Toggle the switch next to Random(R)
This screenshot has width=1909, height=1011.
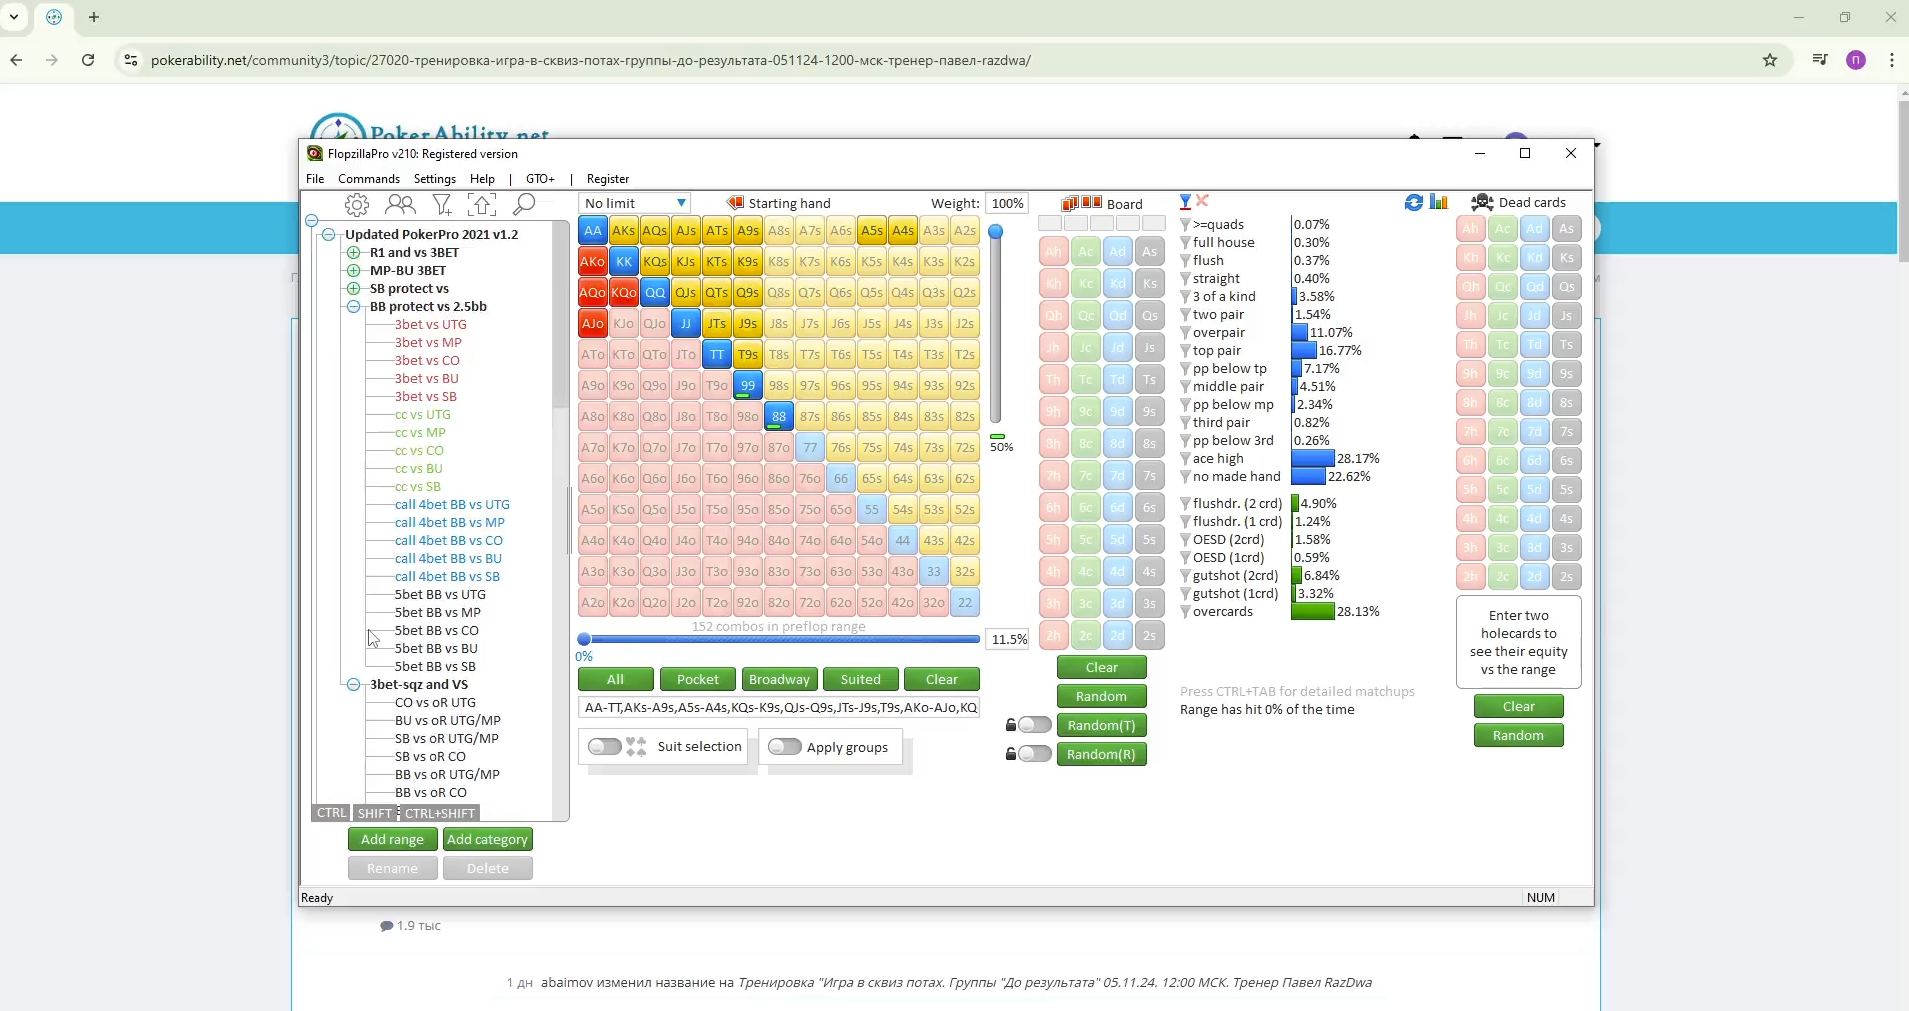[1035, 754]
